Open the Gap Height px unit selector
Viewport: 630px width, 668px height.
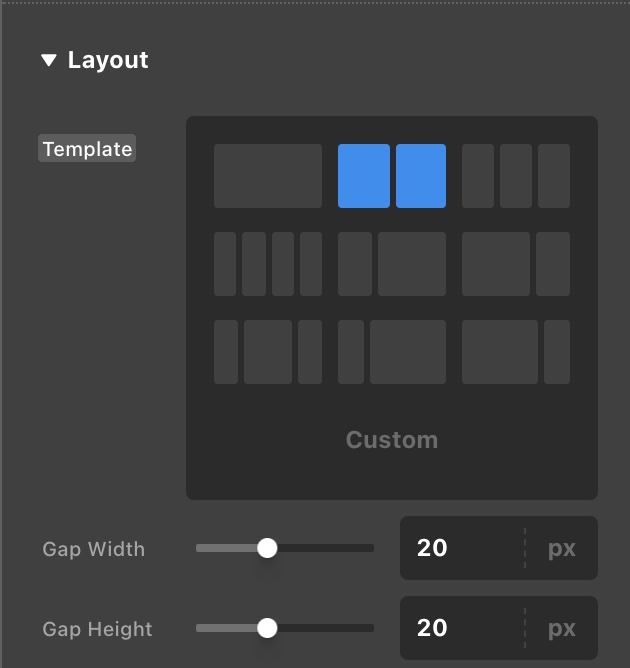click(x=562, y=628)
